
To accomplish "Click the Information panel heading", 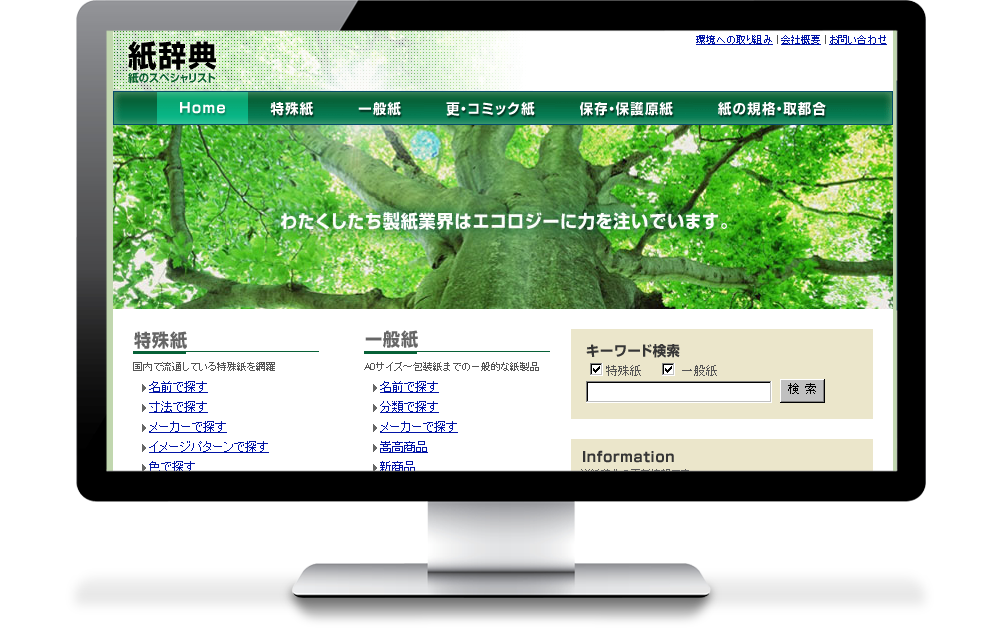I will (x=628, y=457).
